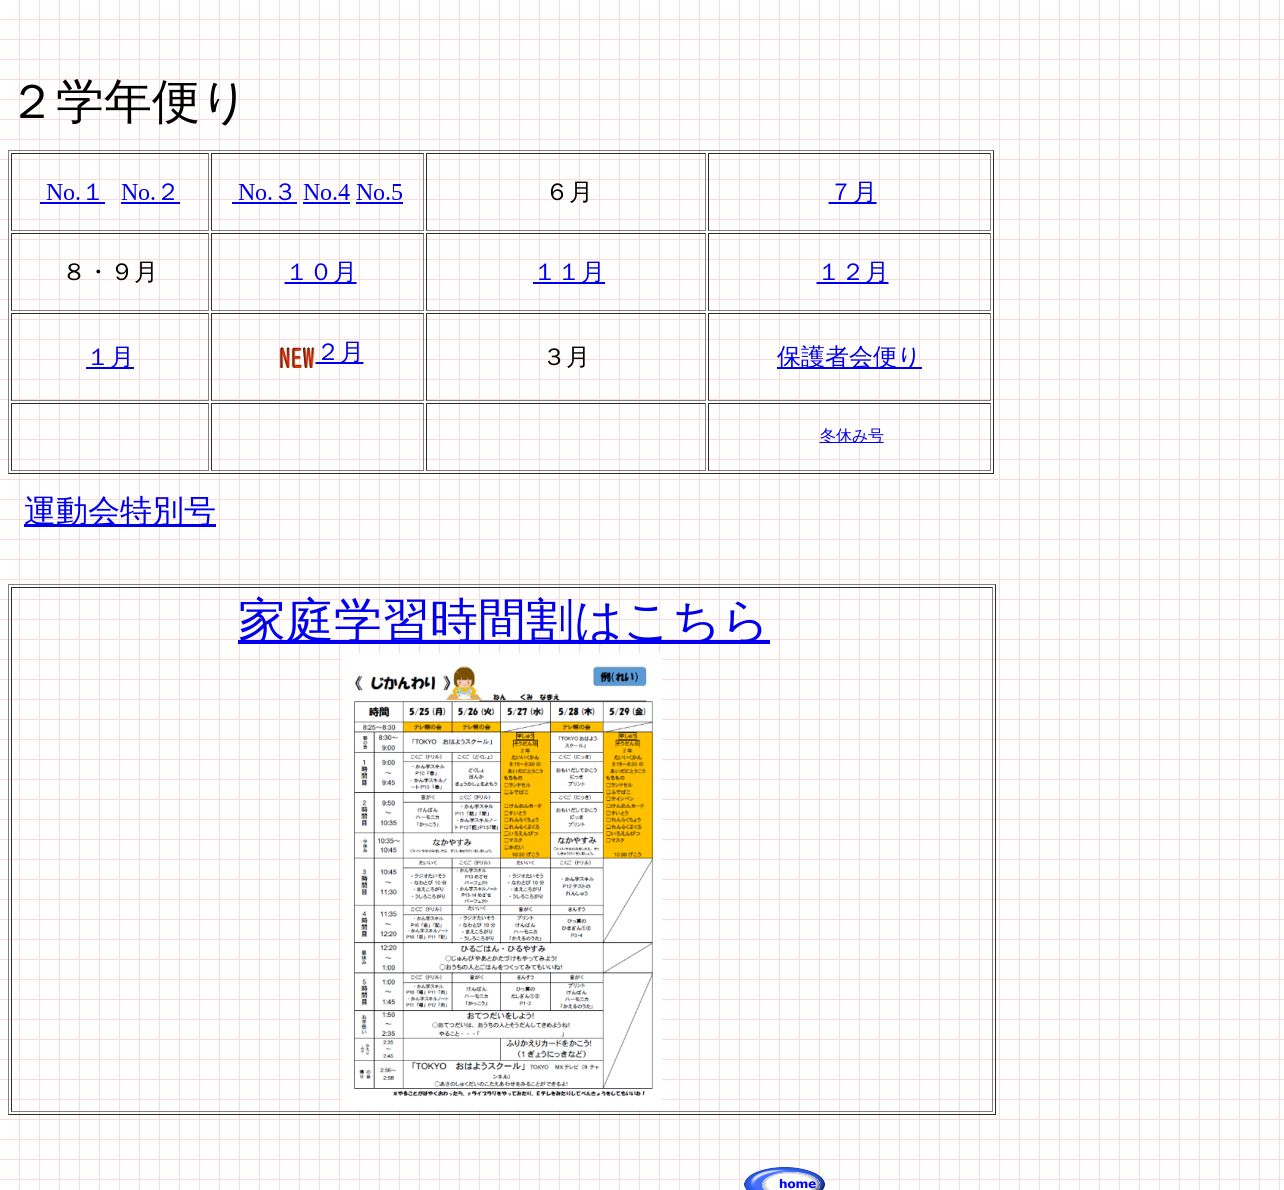1284x1190 pixels.
Task: Open the No.5 newsletter link
Action: tap(379, 192)
